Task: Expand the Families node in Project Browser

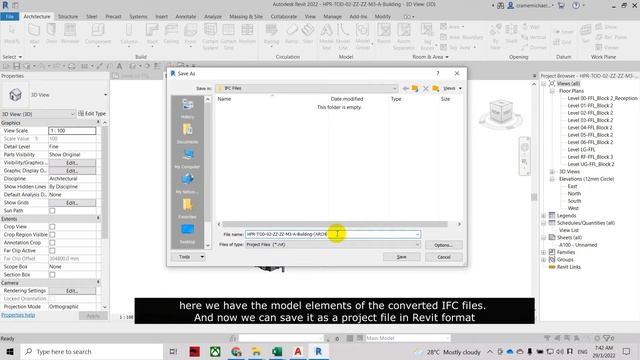Action: pos(544,252)
